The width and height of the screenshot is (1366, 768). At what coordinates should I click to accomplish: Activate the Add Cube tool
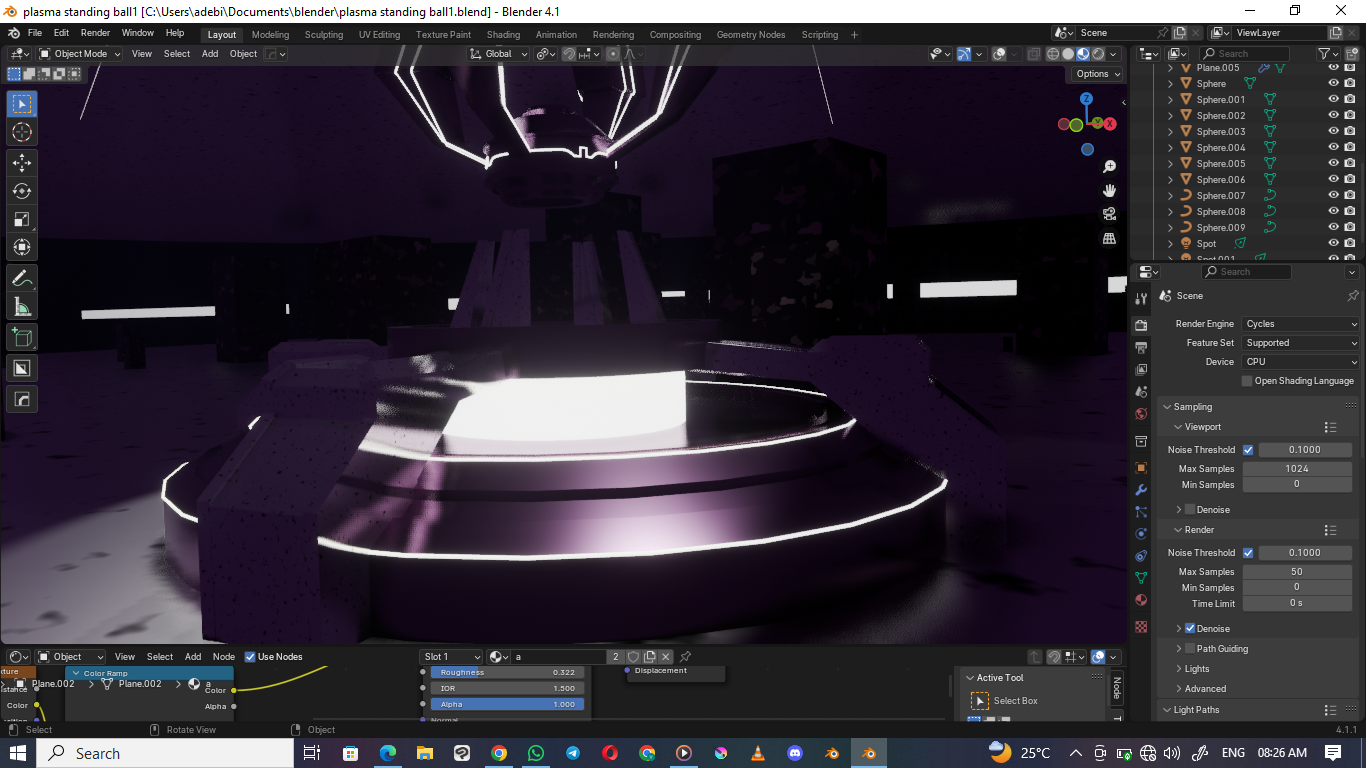[x=22, y=337]
